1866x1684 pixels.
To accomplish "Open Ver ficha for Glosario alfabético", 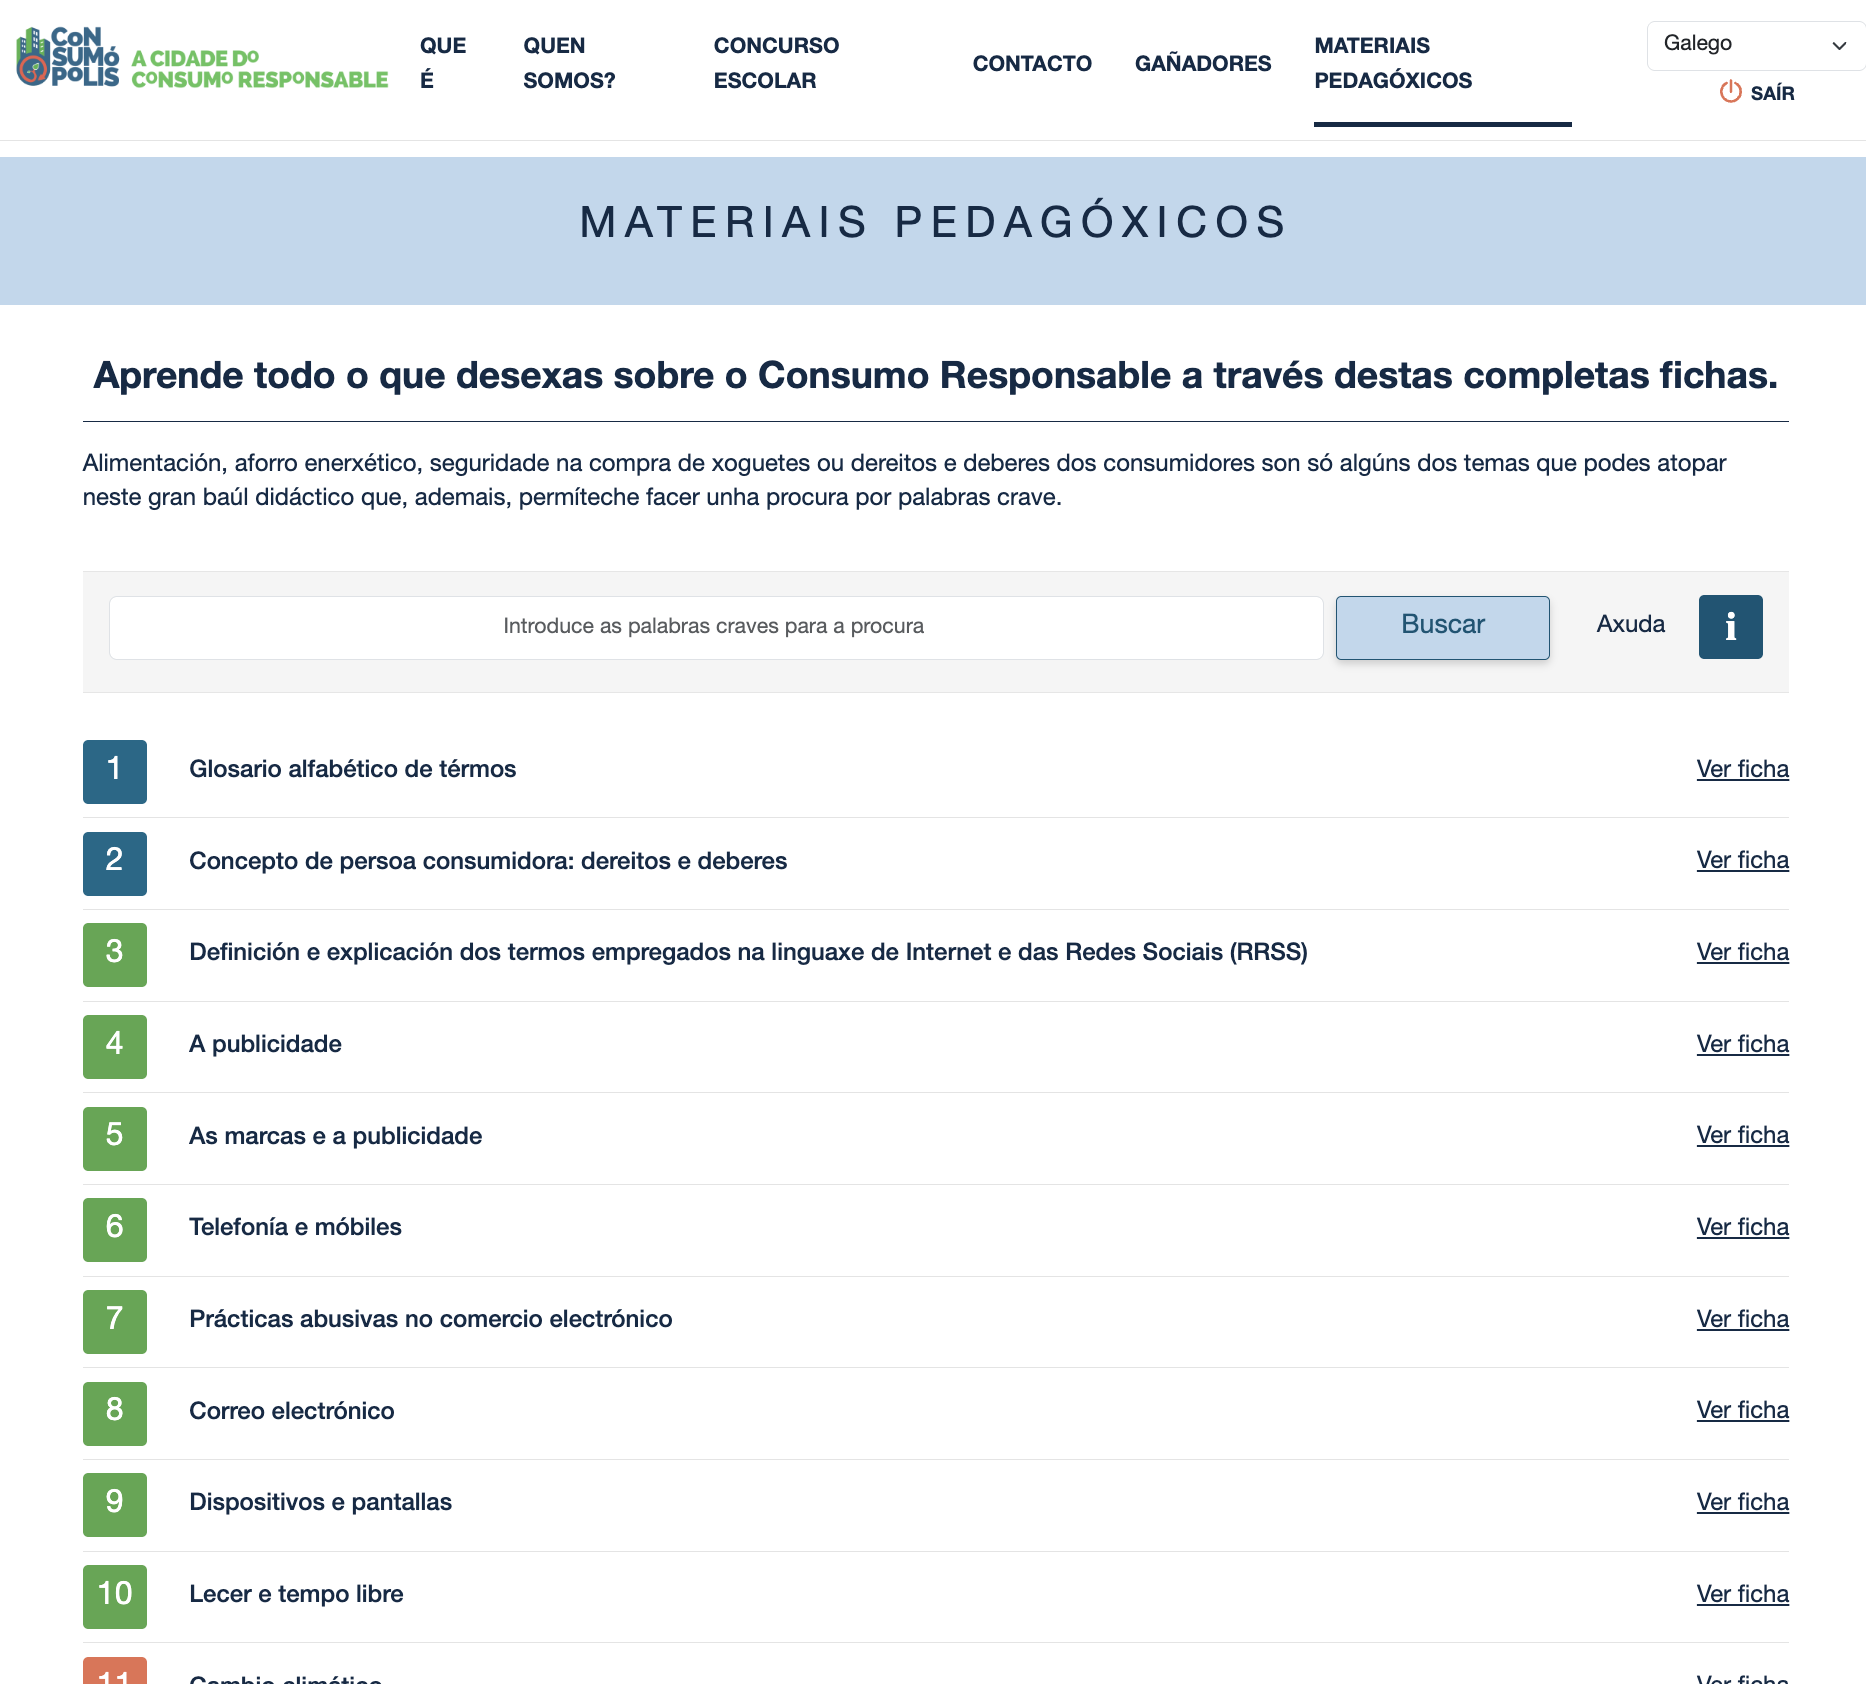I will click(x=1742, y=769).
